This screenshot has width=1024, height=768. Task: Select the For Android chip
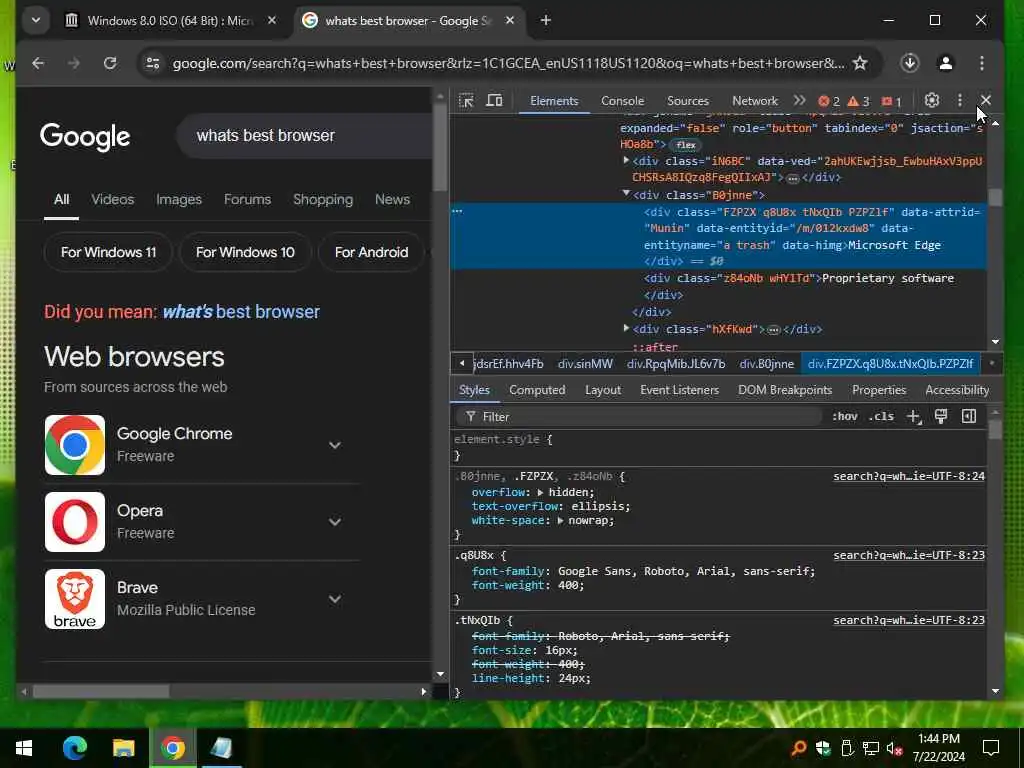(x=371, y=252)
